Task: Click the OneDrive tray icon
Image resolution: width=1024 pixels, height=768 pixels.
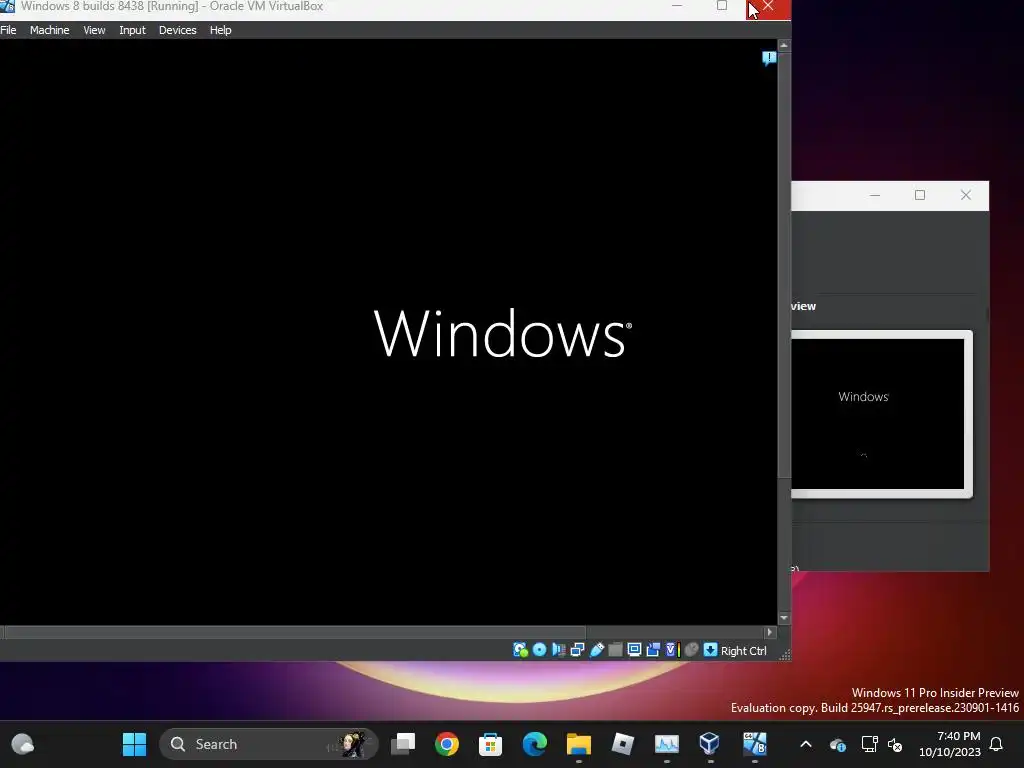Action: pos(838,744)
